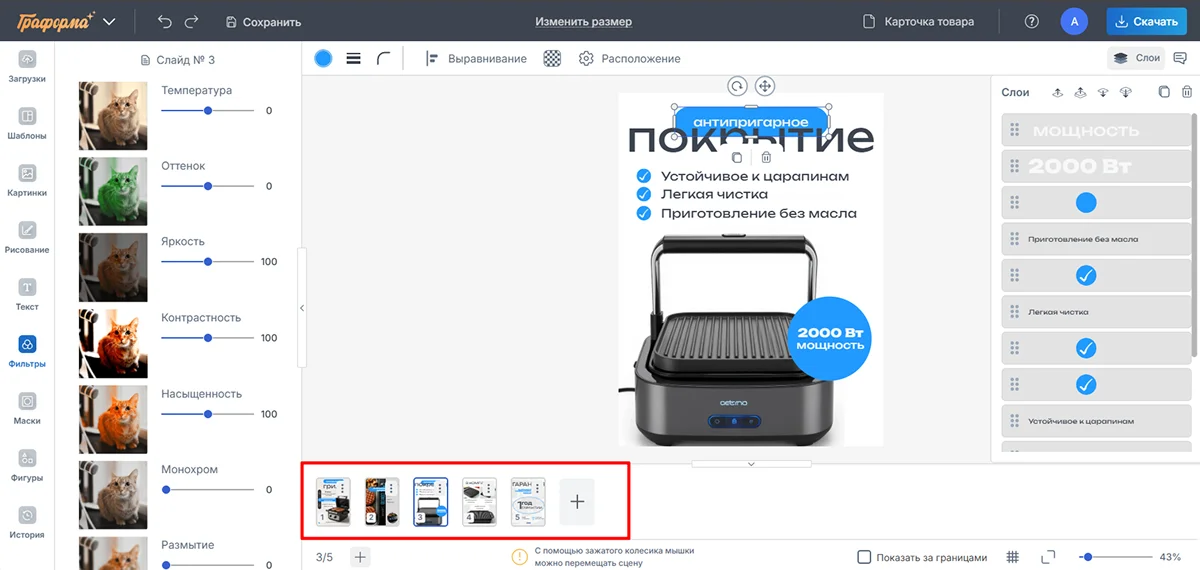The image size is (1200, 570).
Task: Open the 'Фильтры' sidebar tab
Action: pos(27,352)
